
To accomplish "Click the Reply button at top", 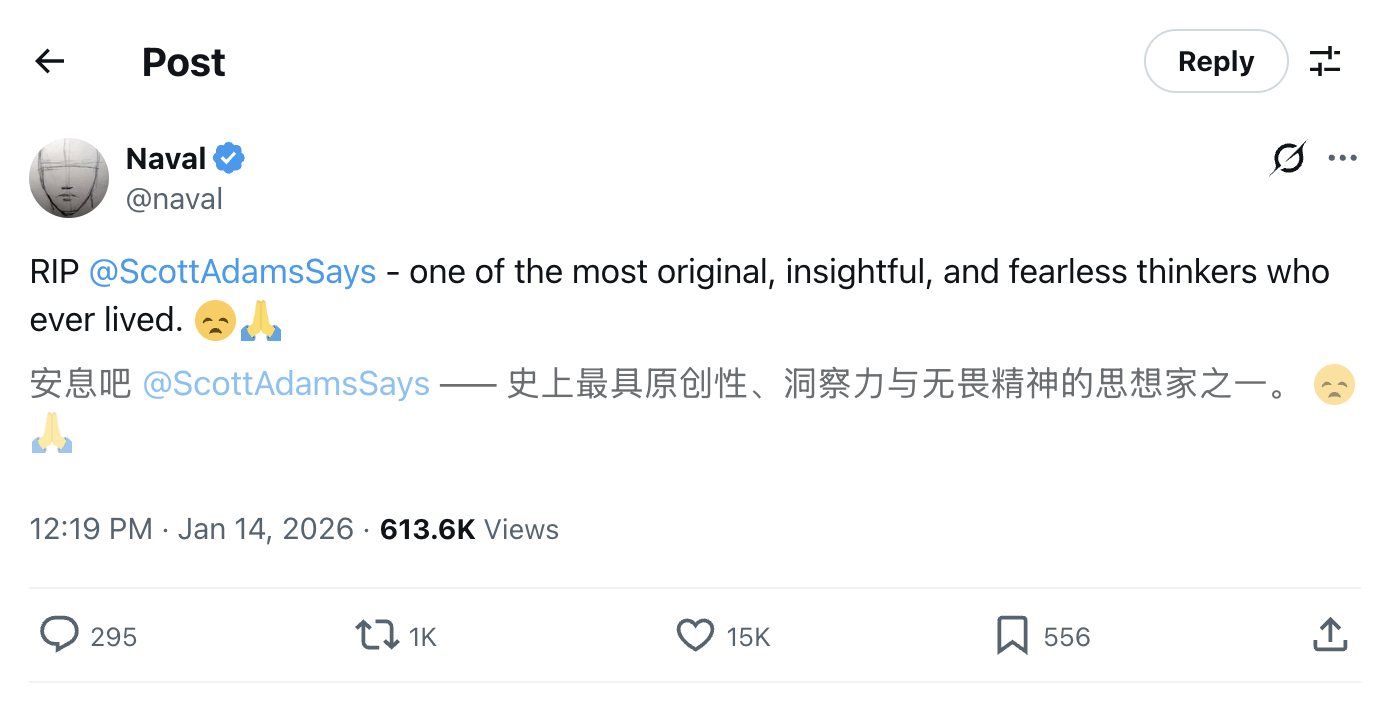I will click(x=1215, y=62).
